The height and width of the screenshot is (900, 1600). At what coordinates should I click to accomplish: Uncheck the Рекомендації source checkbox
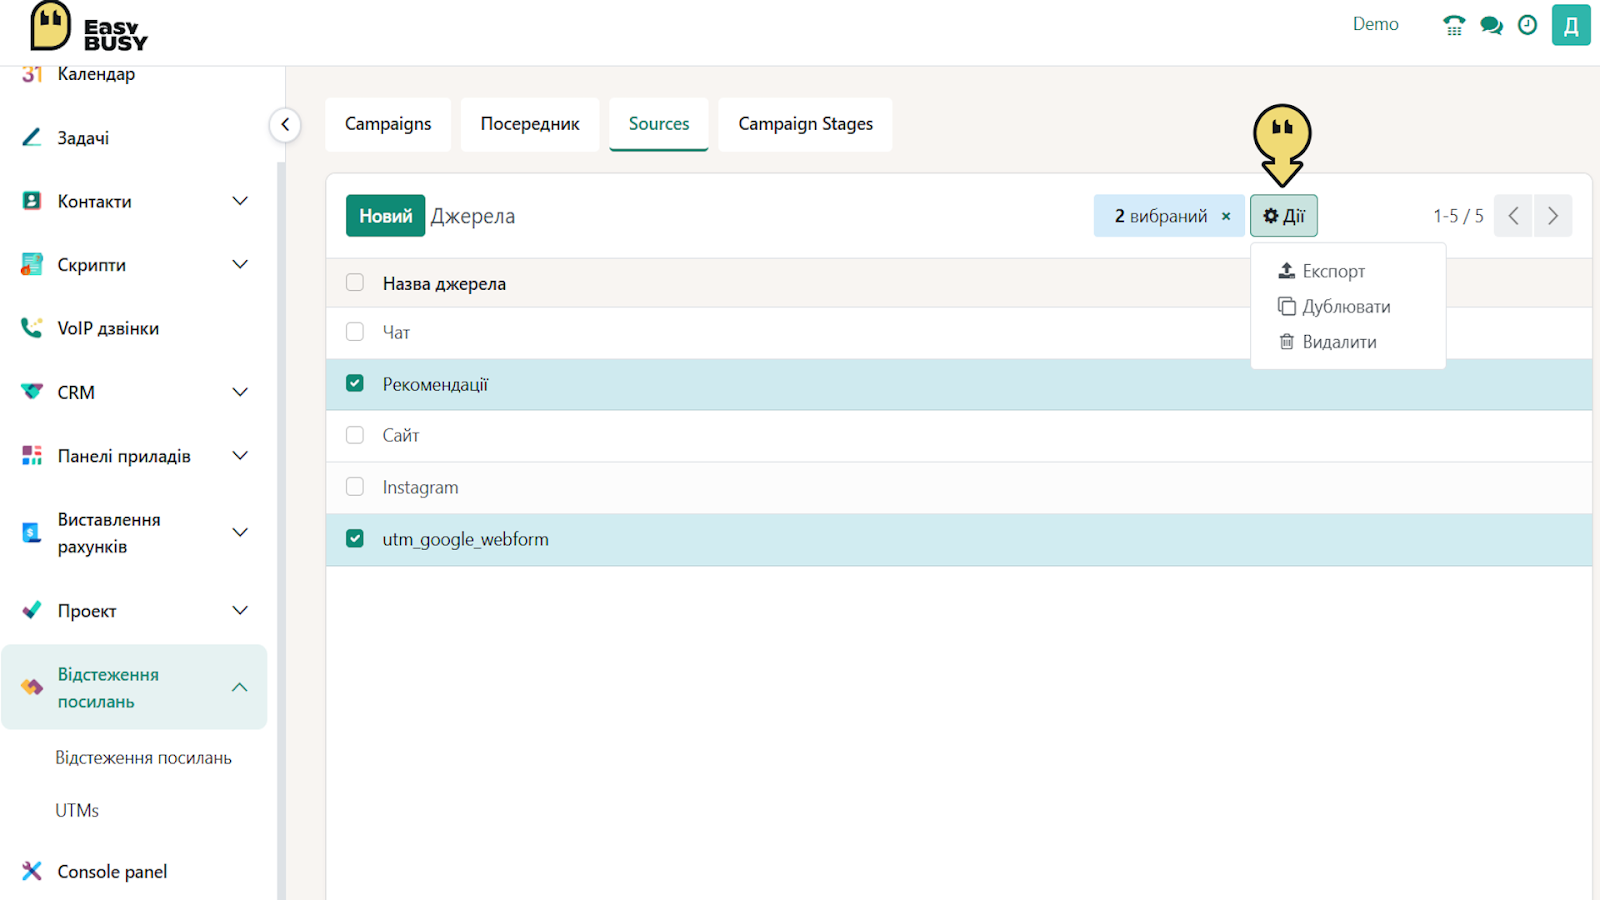355,383
